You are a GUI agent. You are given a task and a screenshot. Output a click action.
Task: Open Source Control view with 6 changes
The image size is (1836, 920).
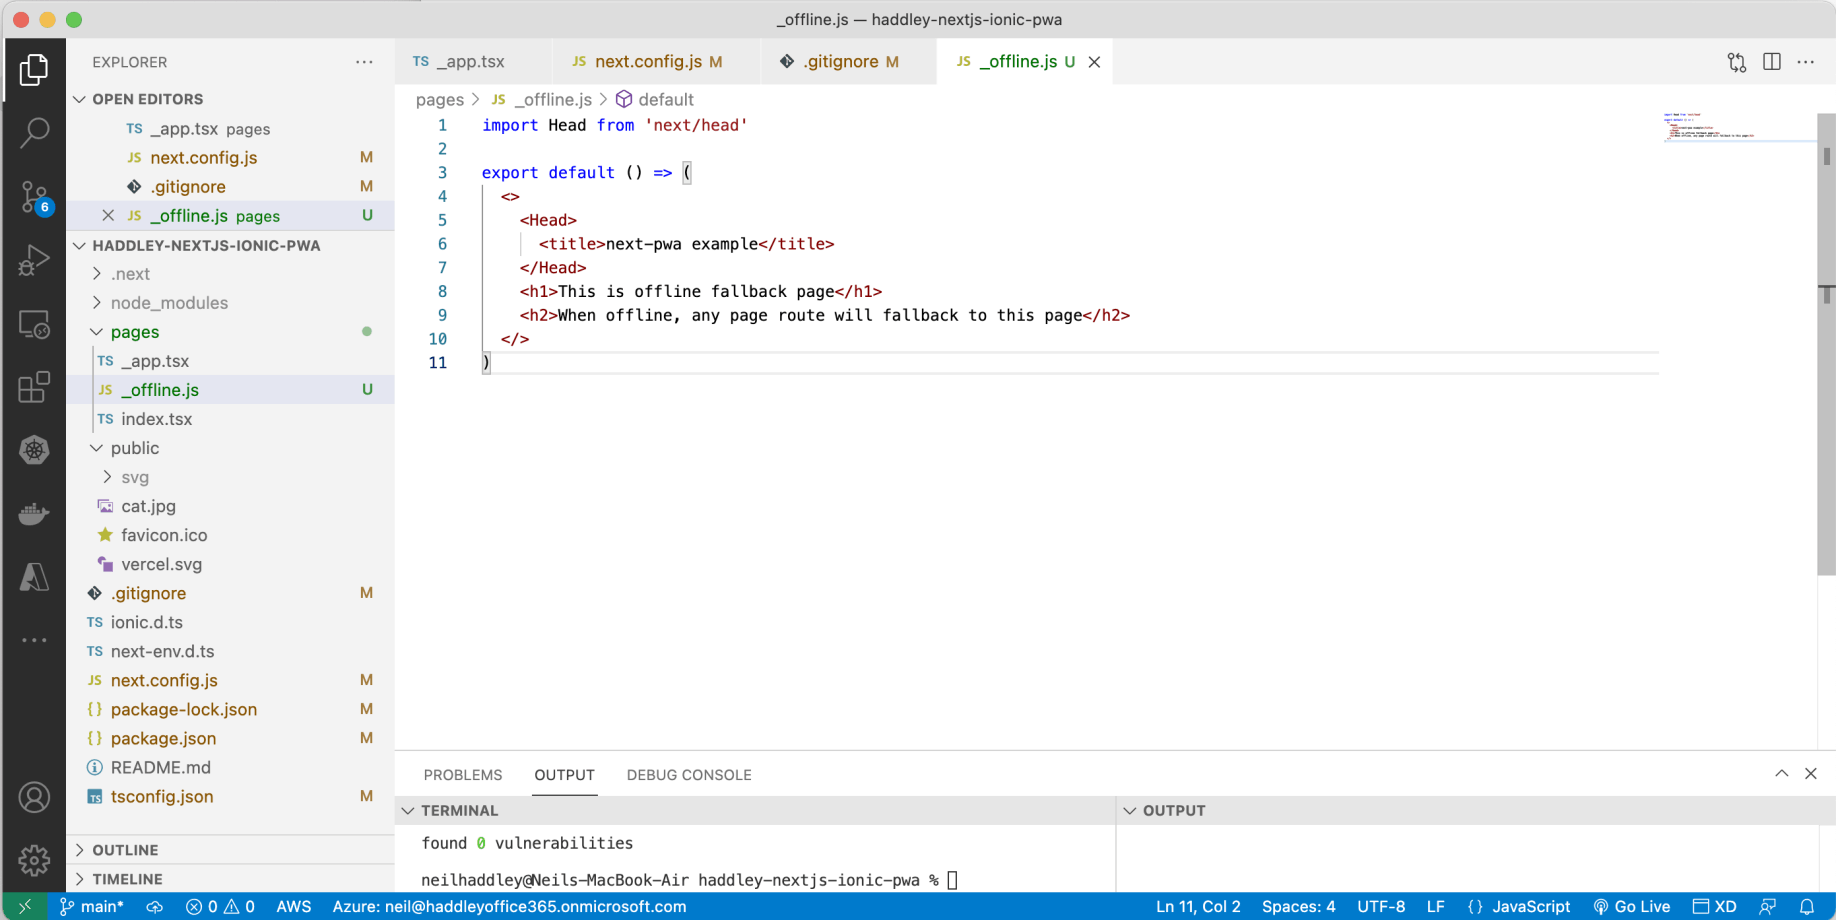[x=34, y=197]
